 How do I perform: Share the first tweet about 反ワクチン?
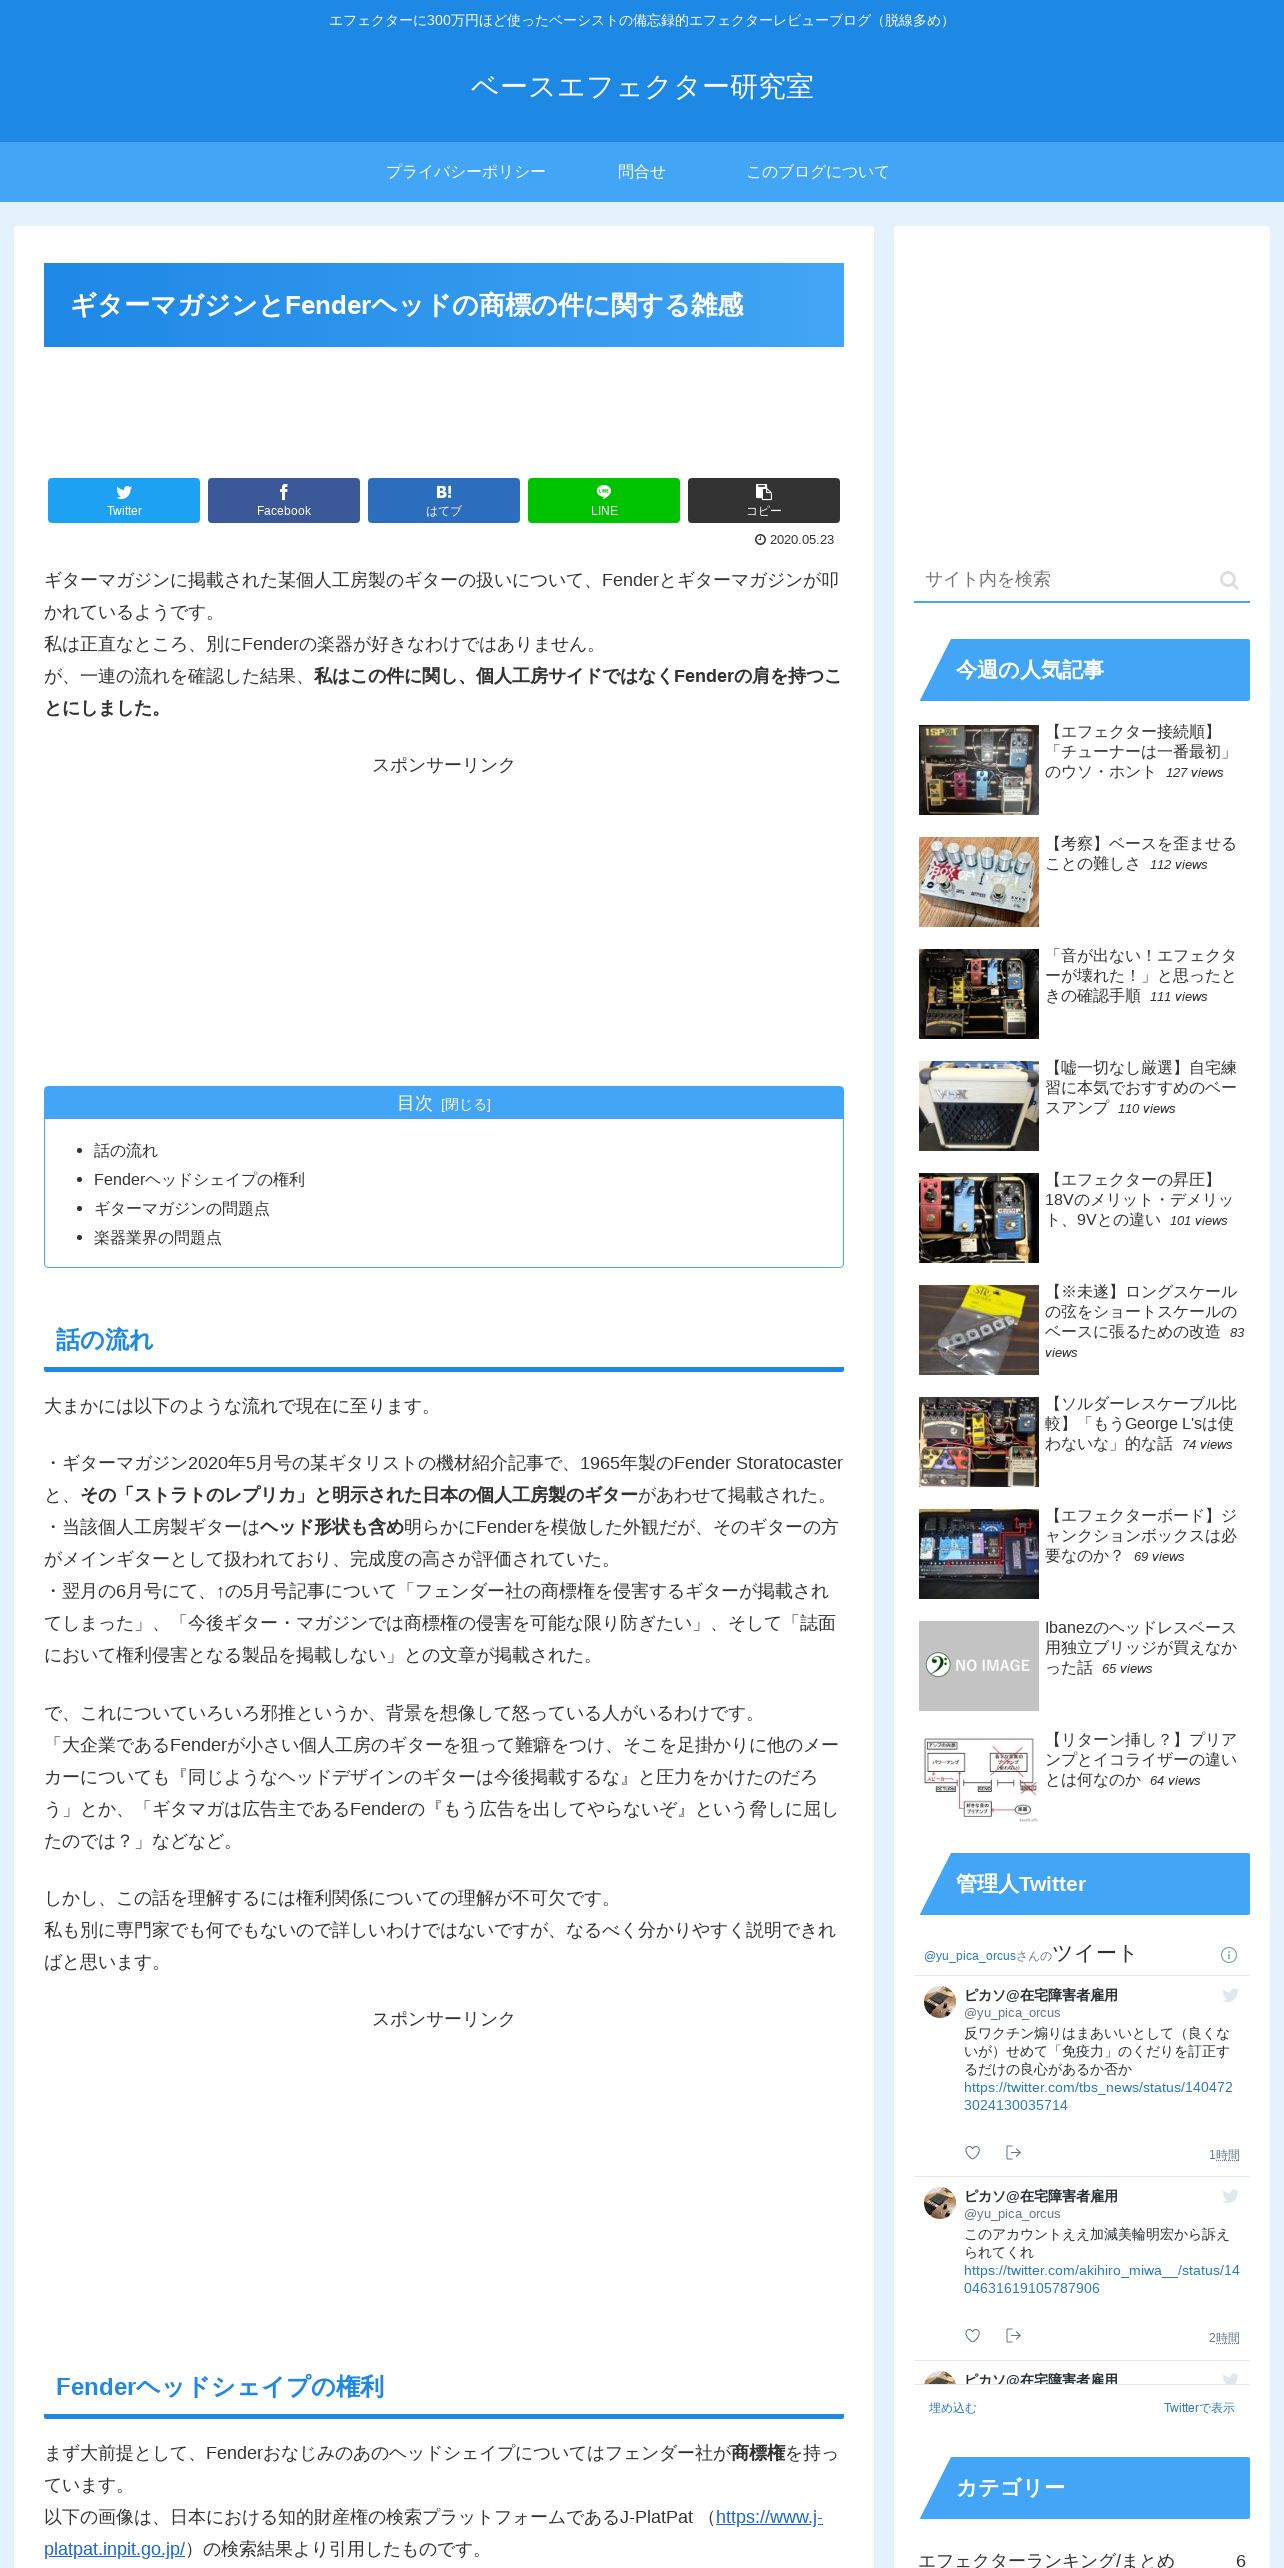[1013, 2152]
